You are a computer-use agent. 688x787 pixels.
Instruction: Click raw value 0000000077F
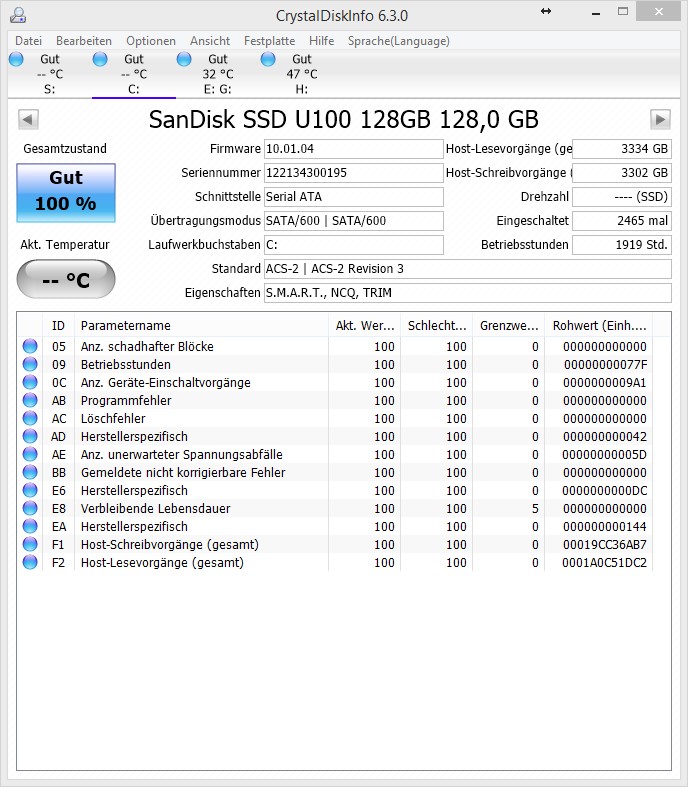click(x=605, y=364)
